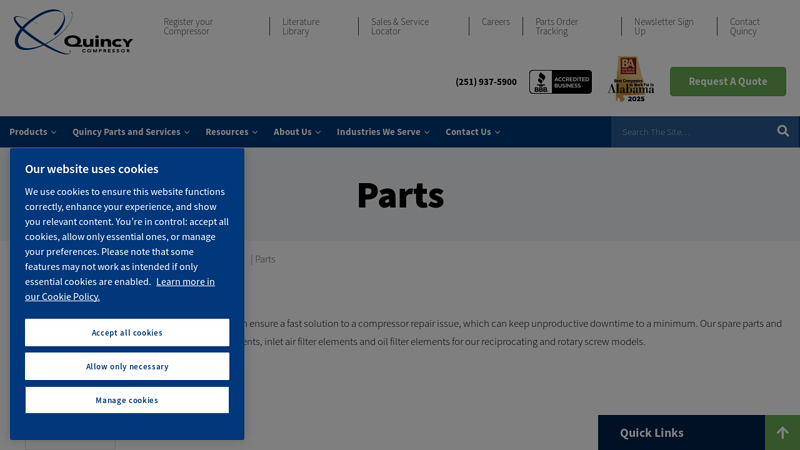
Task: Click the search magnifier icon
Action: 783,132
